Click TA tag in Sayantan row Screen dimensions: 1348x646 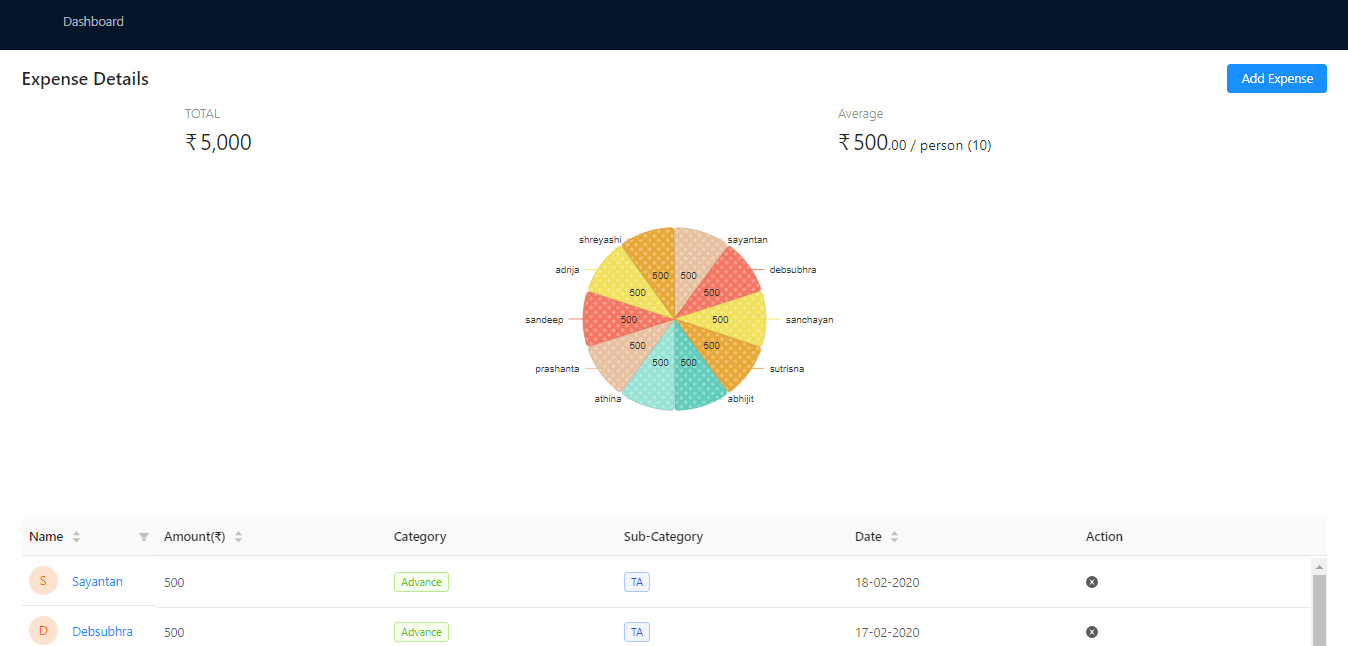click(637, 582)
